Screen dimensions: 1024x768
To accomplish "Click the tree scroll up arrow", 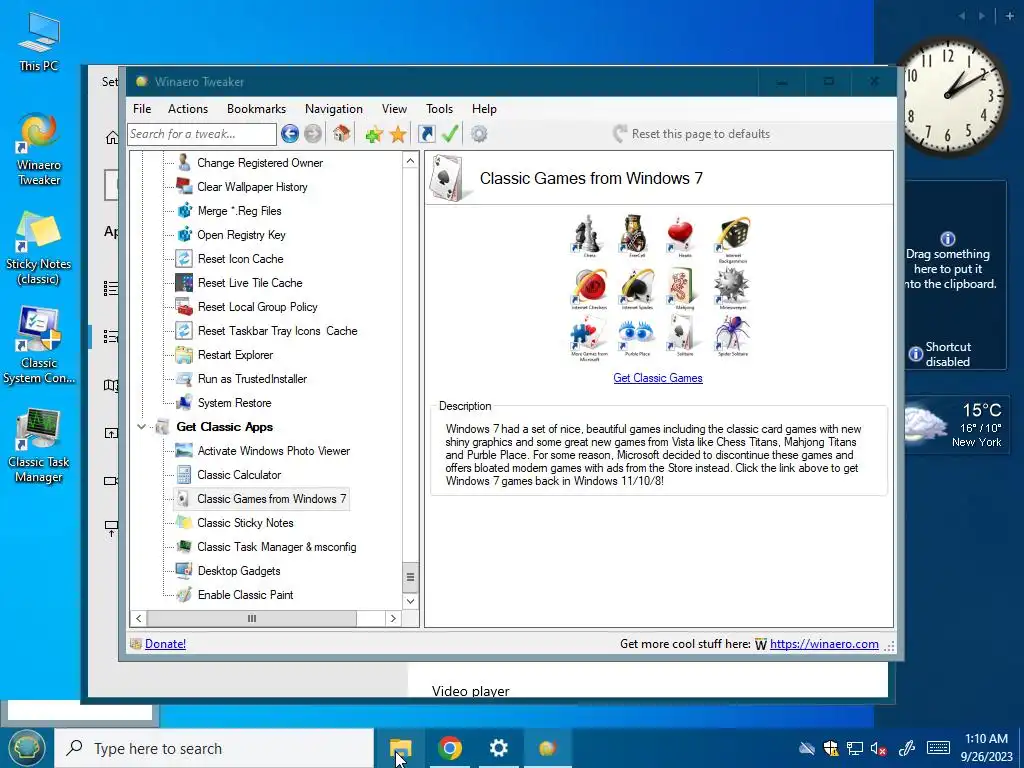I will click(x=410, y=161).
